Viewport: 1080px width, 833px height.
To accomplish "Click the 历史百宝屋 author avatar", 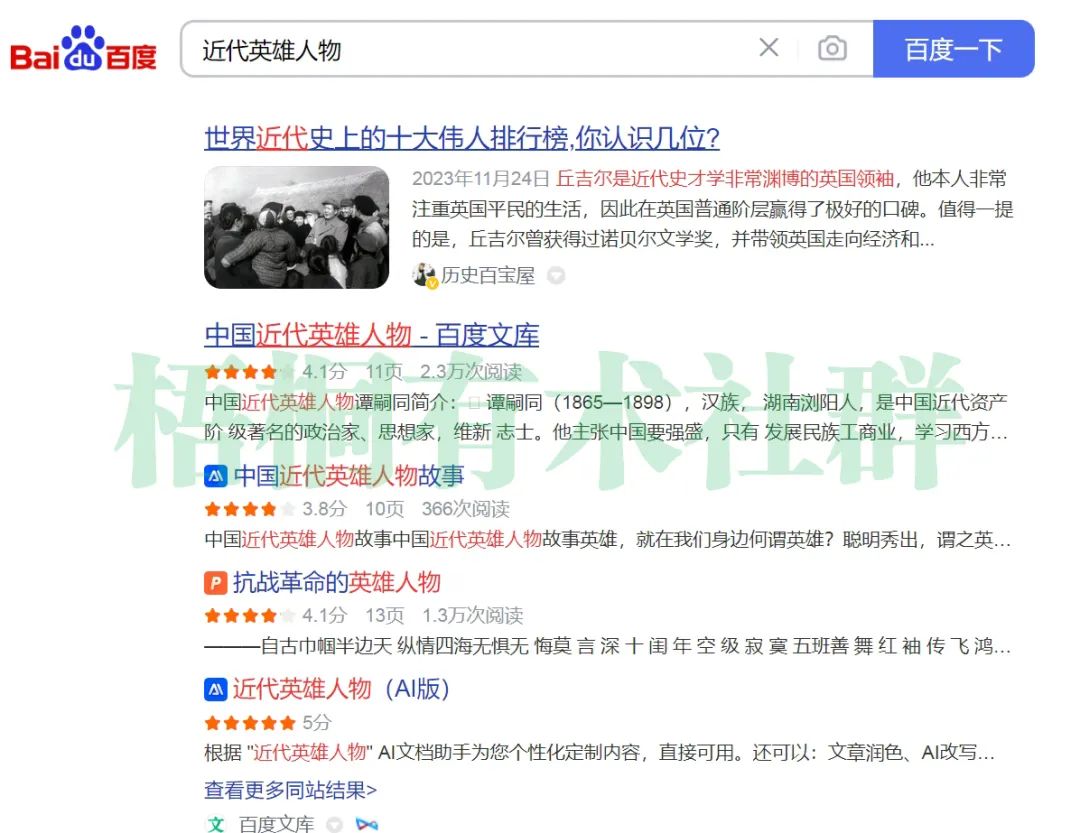I will pyautogui.click(x=424, y=273).
